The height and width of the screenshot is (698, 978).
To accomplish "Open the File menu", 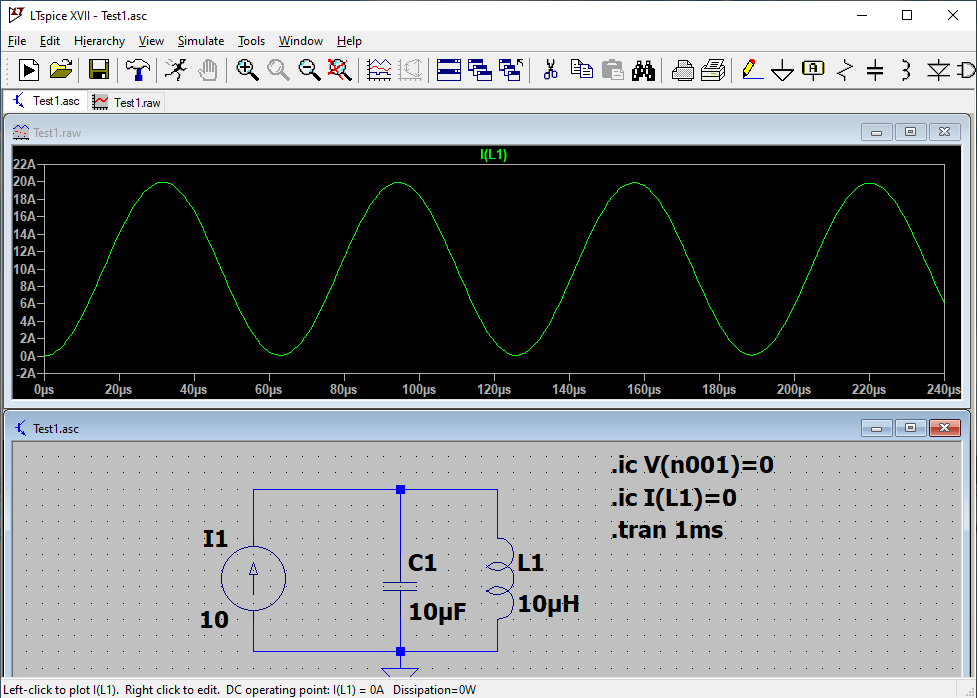I will pos(17,41).
